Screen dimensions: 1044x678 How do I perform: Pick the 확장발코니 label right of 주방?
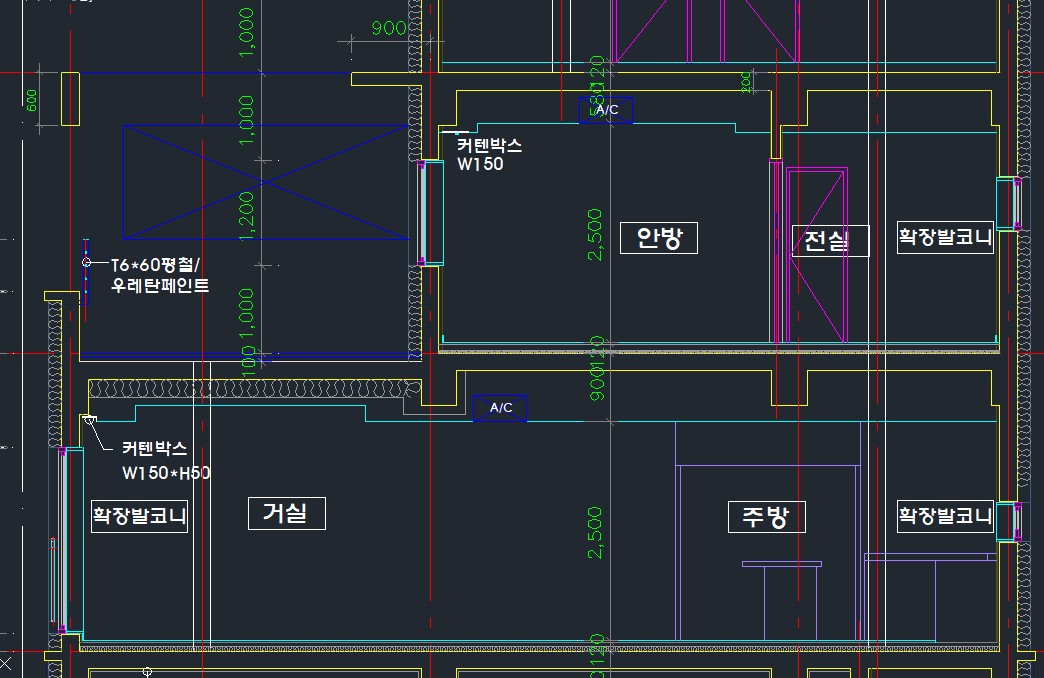944,516
